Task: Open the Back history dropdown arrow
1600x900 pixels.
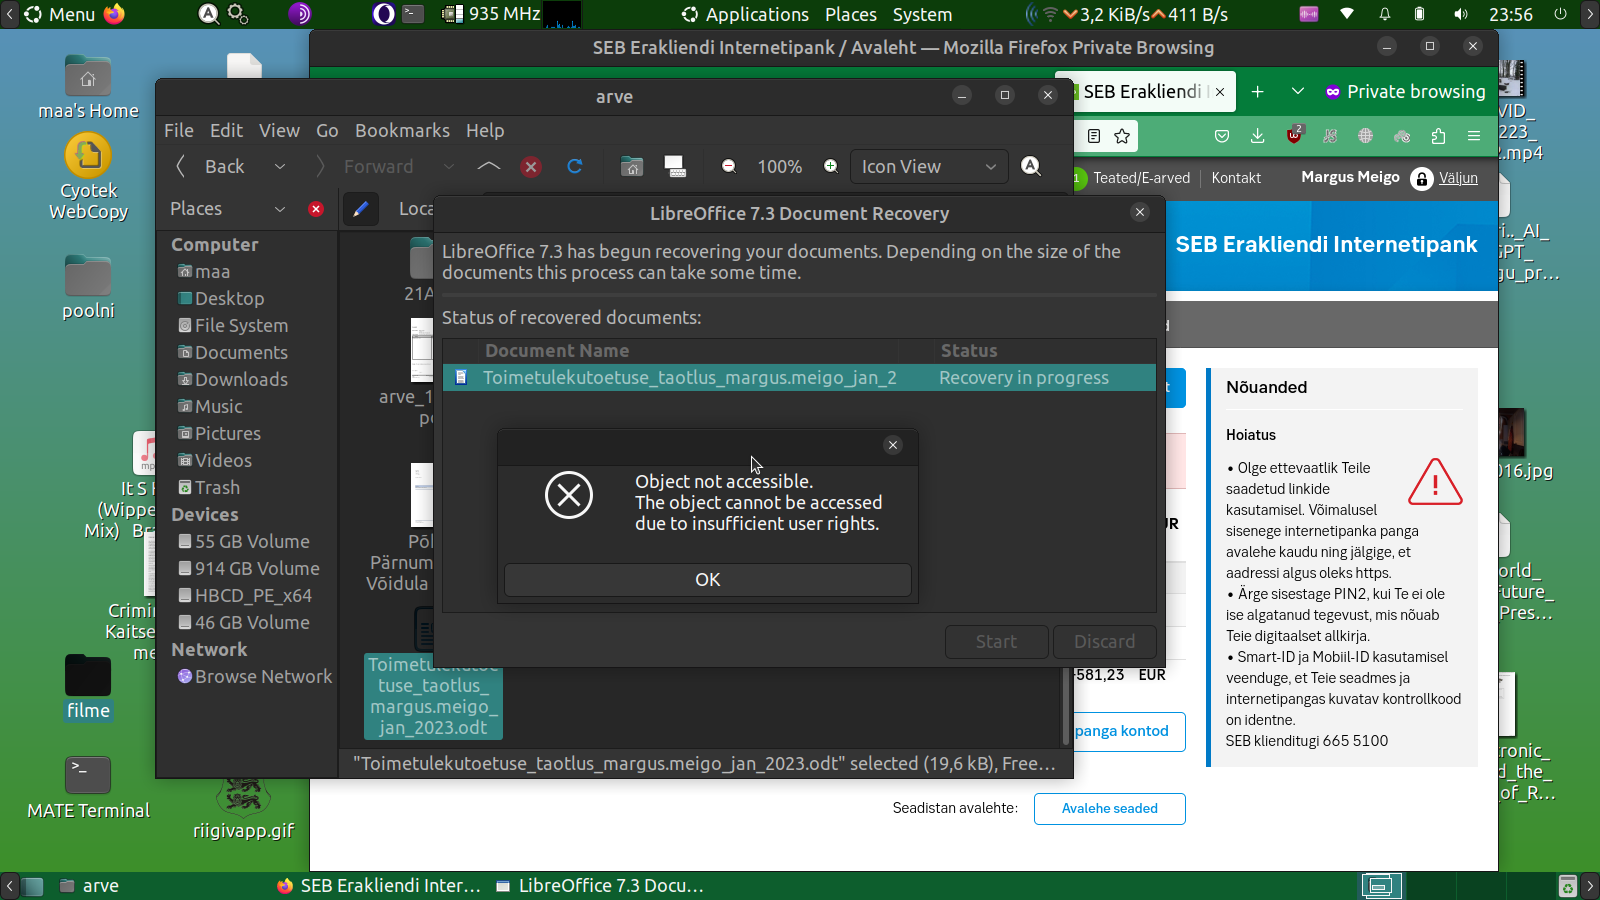Action: point(280,167)
